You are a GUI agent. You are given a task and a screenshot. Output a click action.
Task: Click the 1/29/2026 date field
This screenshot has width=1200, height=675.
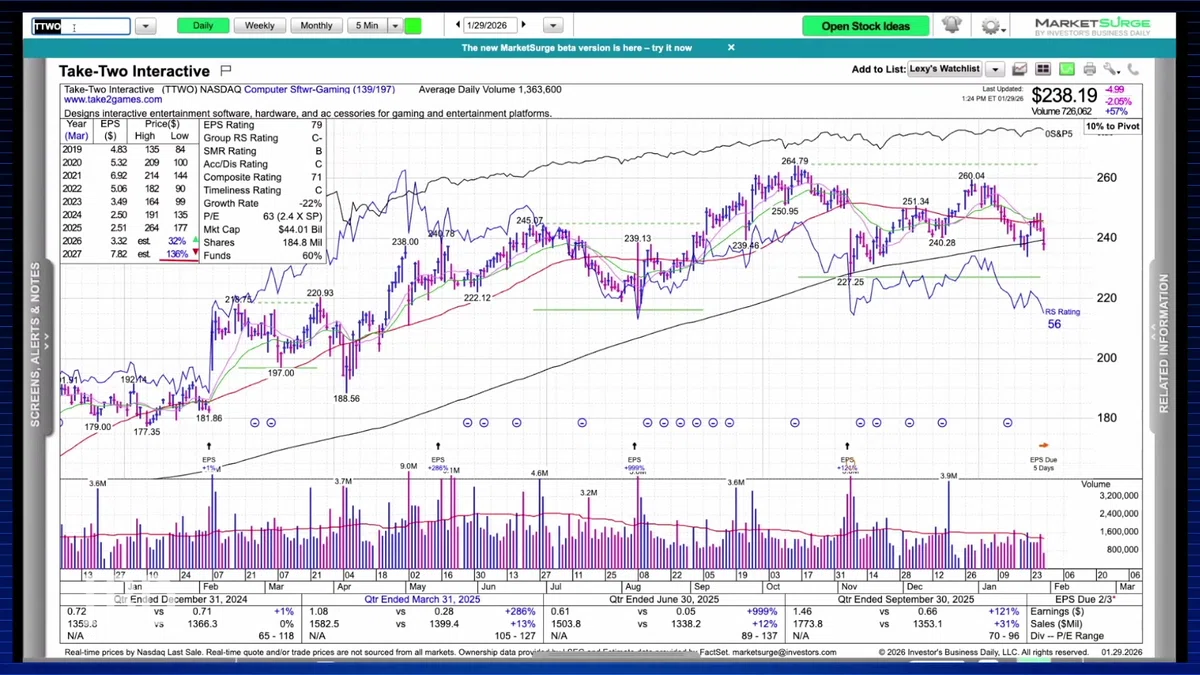pos(491,25)
